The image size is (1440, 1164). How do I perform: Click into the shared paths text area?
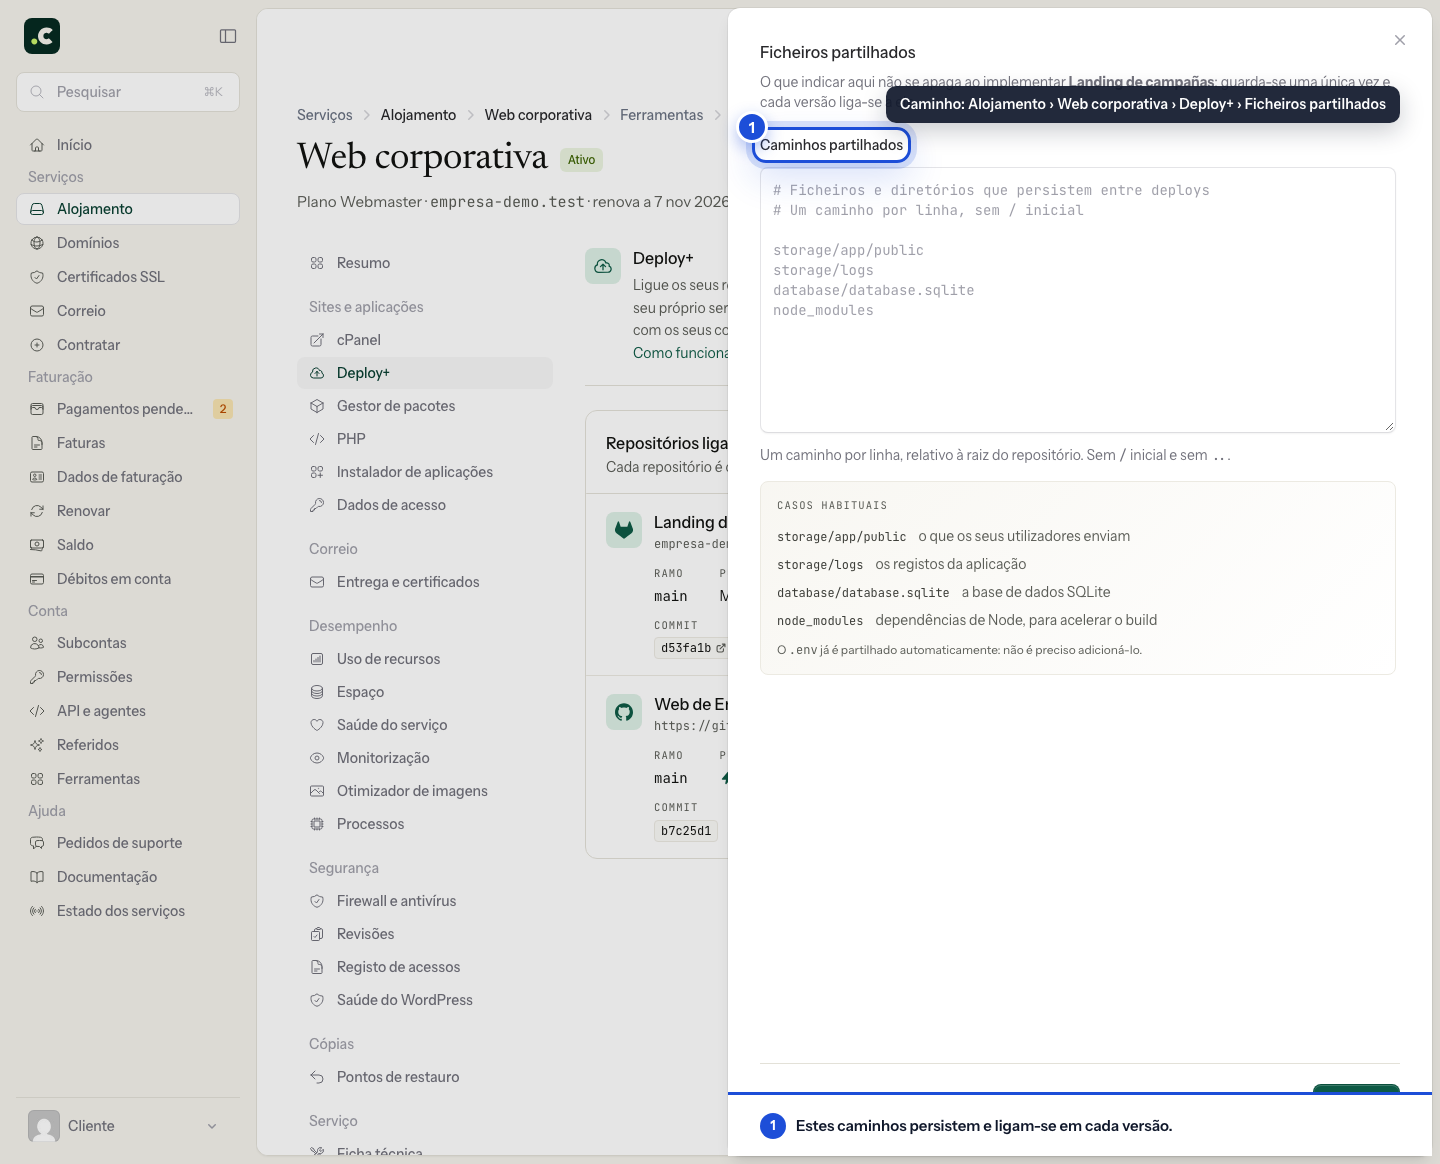[x=1078, y=300]
